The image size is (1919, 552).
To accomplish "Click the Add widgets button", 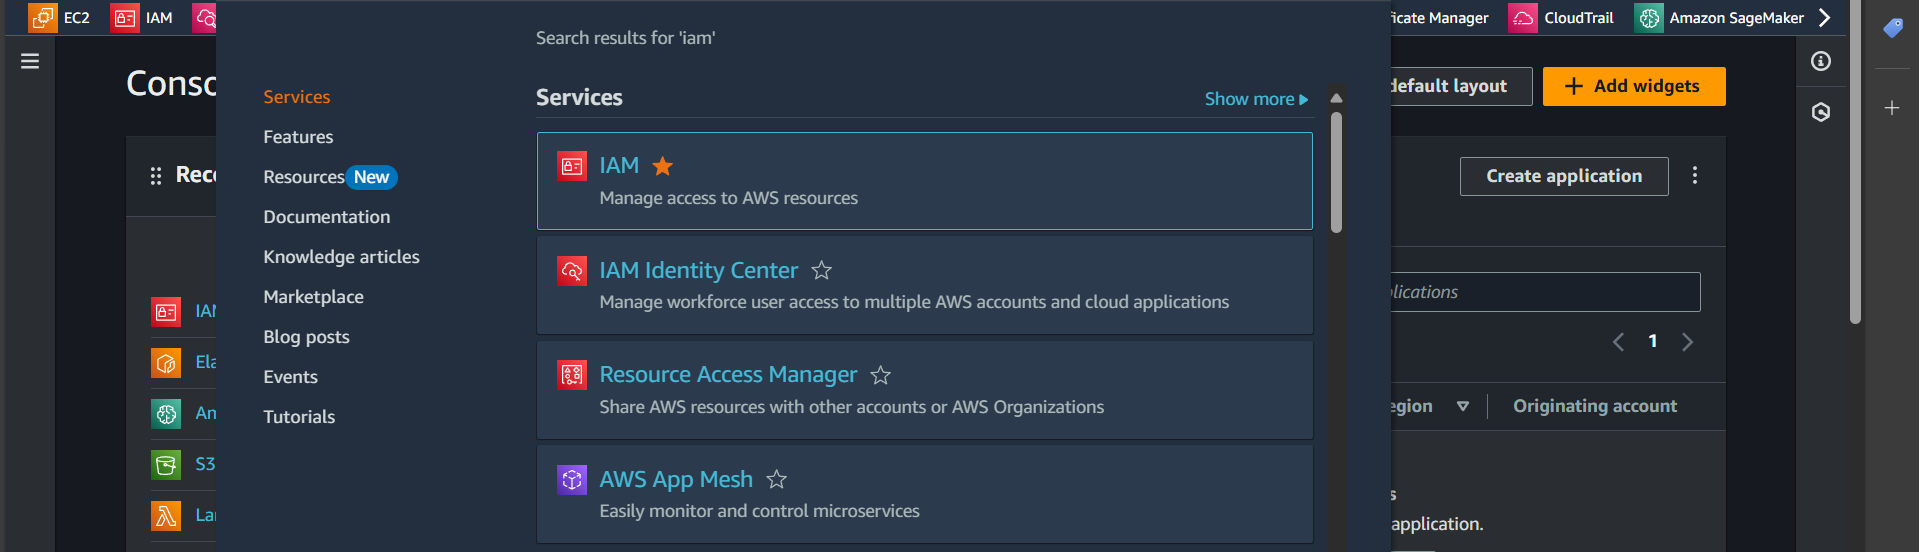I will point(1633,86).
